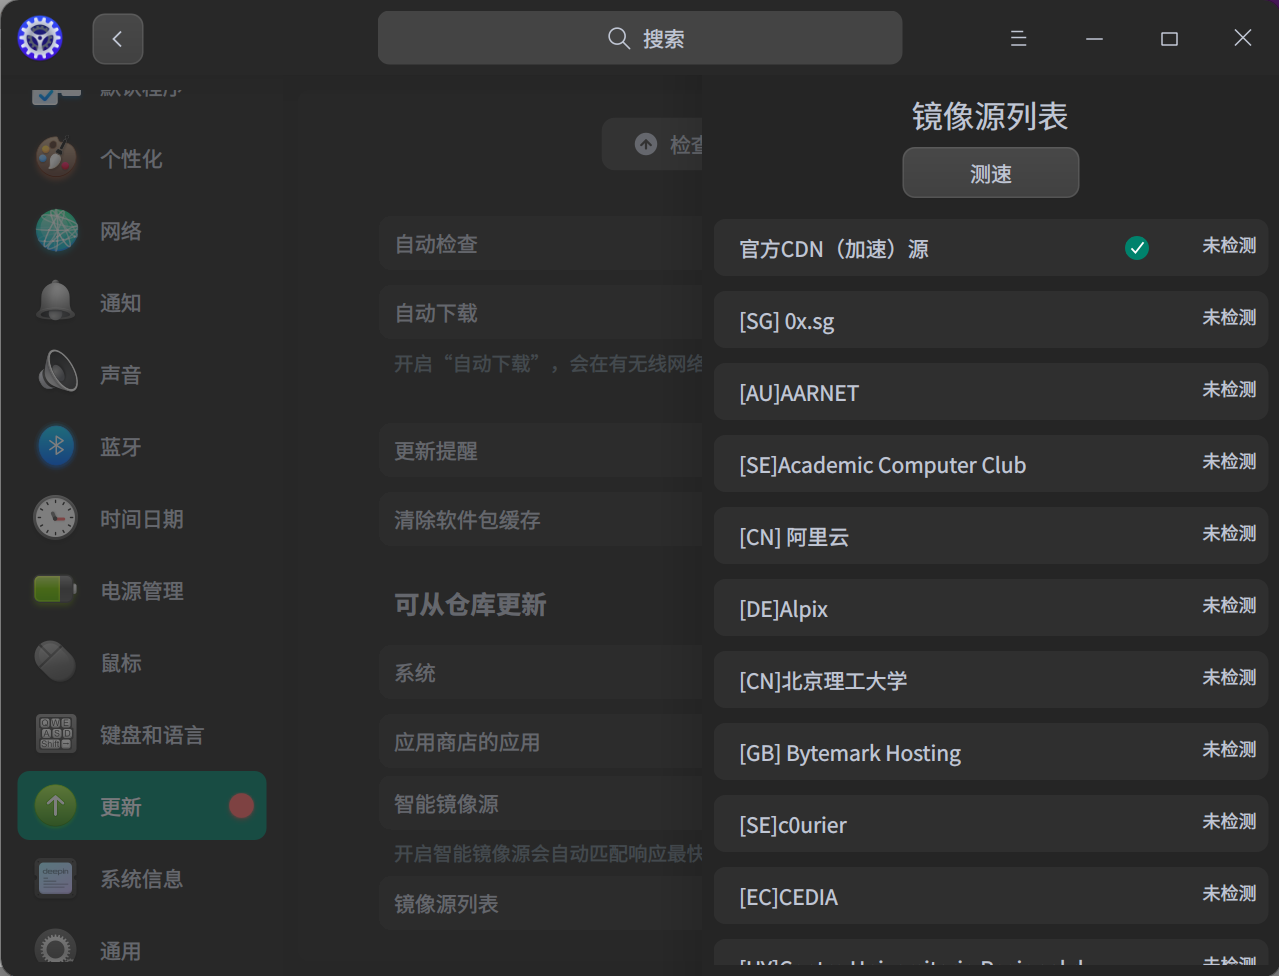
Task: Open the 通知 settings page
Action: pyautogui.click(x=142, y=303)
